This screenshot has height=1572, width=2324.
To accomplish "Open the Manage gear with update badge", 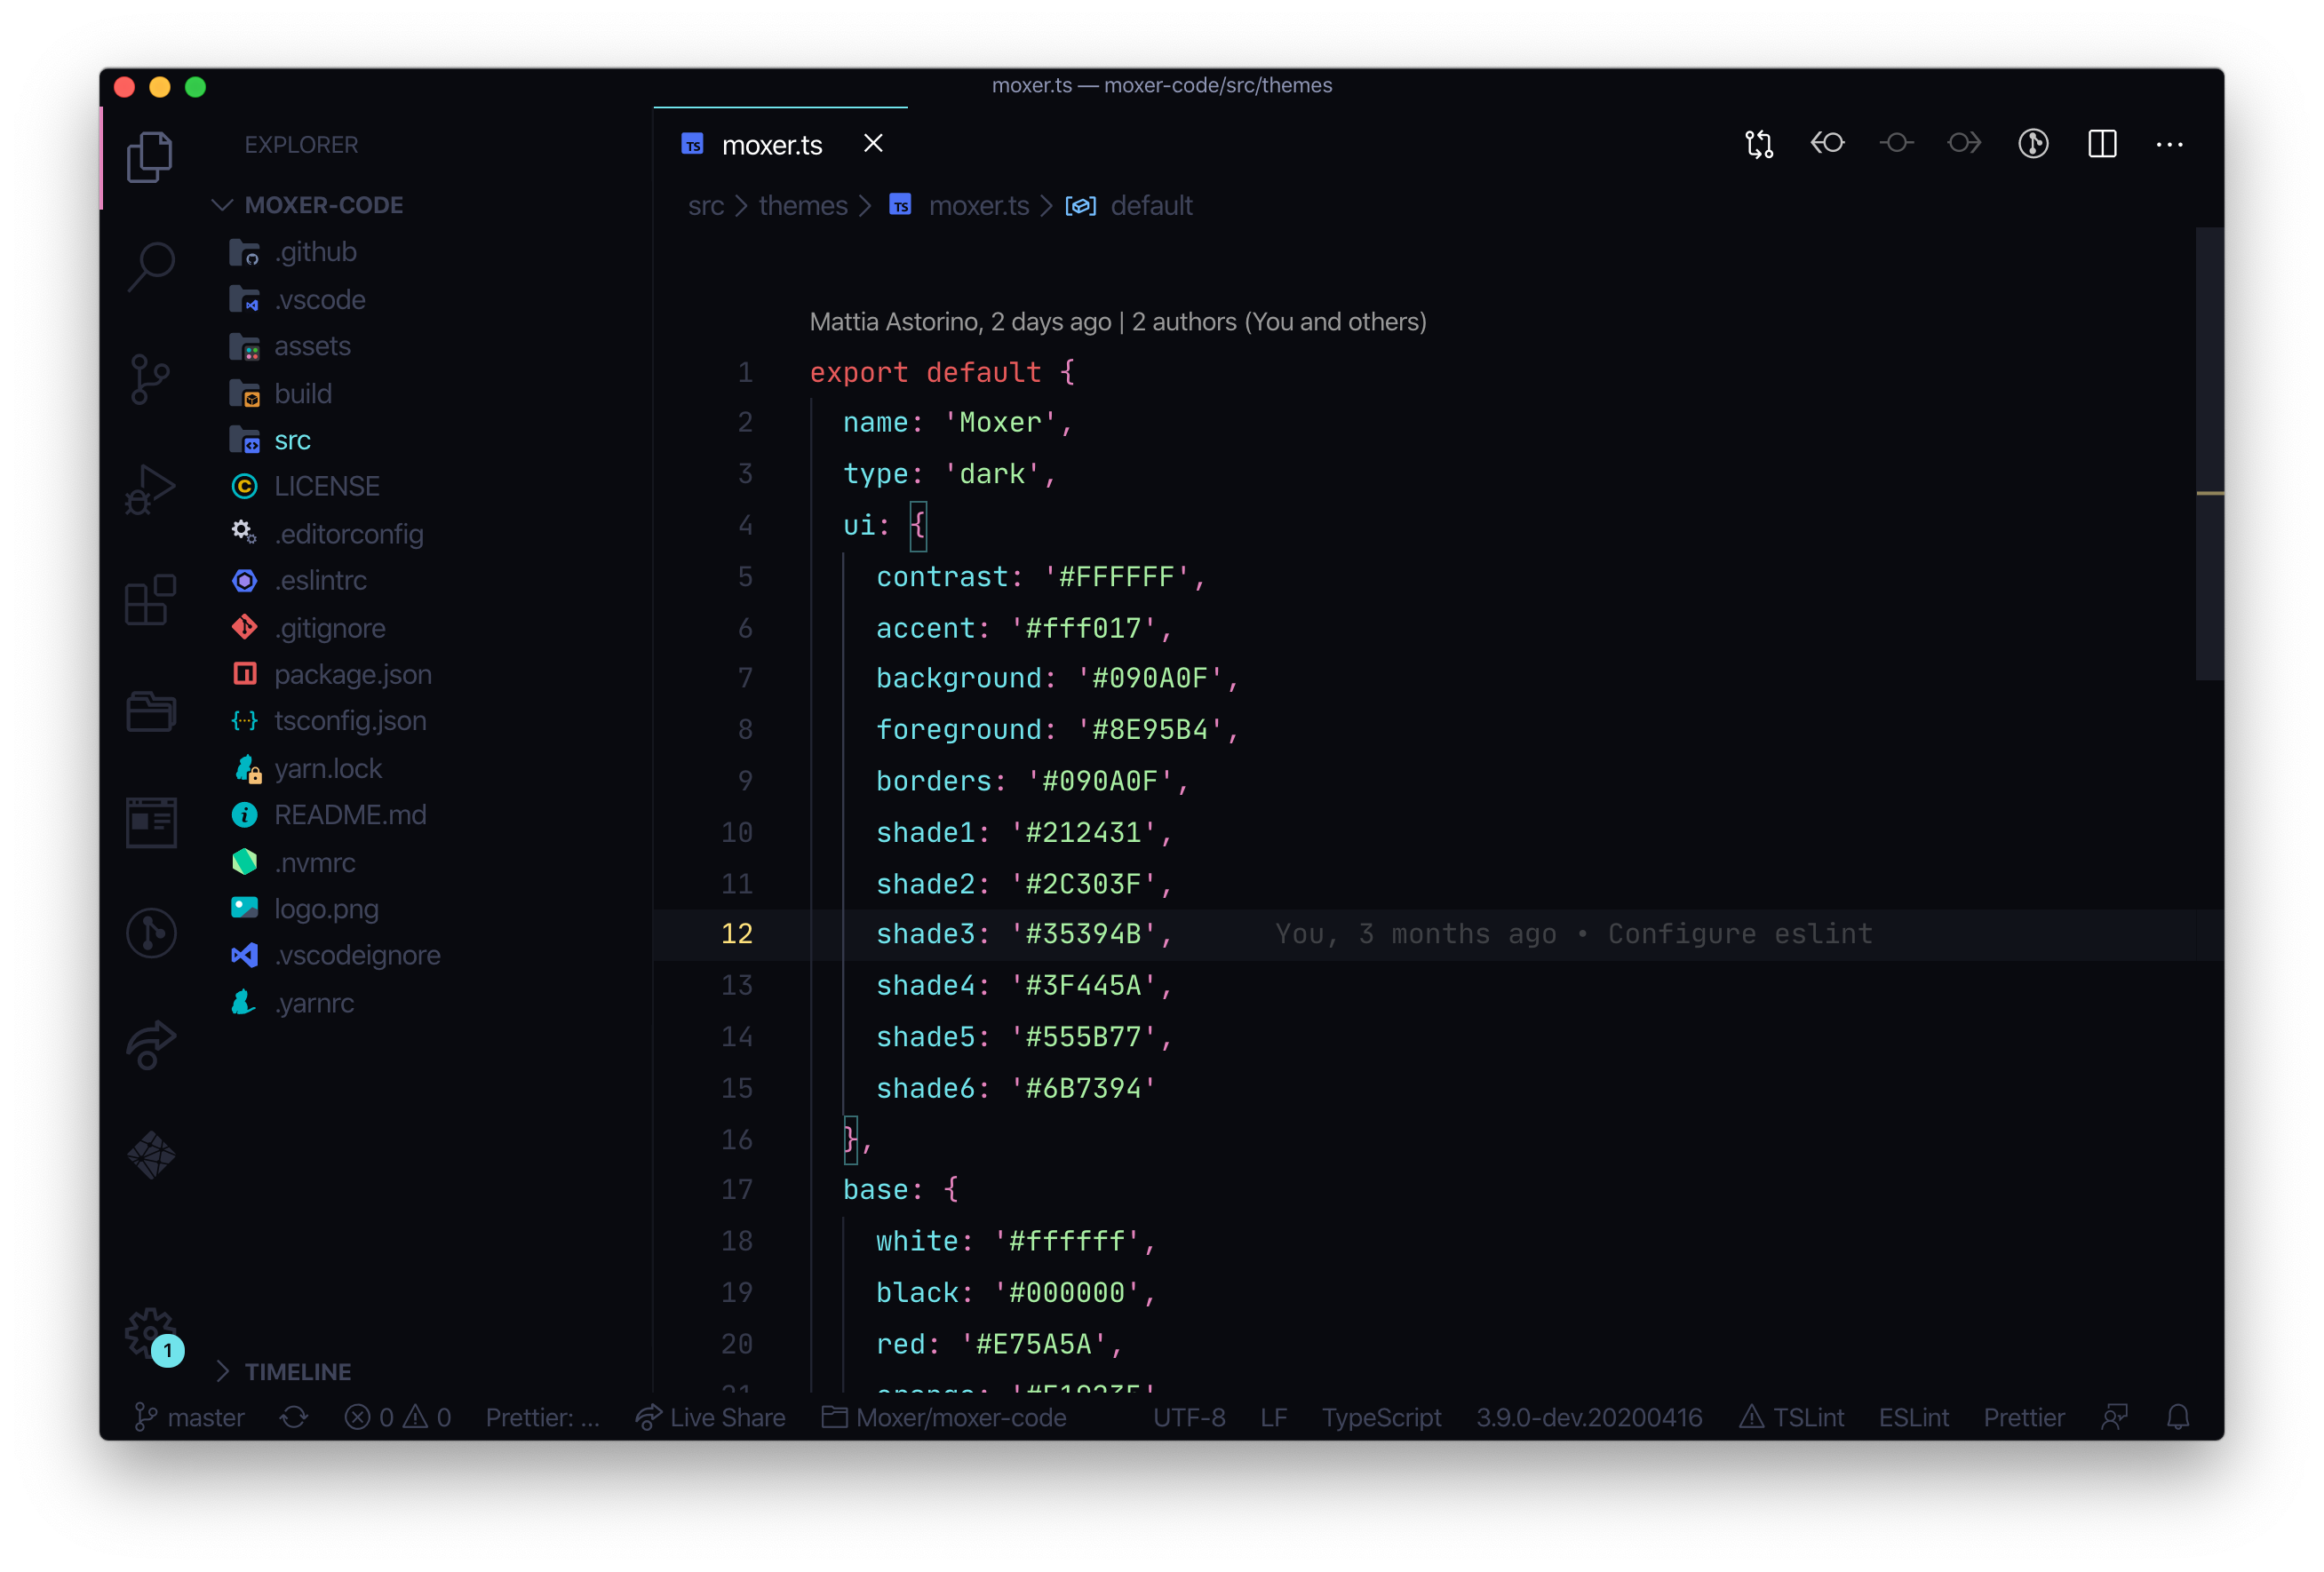I will pyautogui.click(x=152, y=1335).
